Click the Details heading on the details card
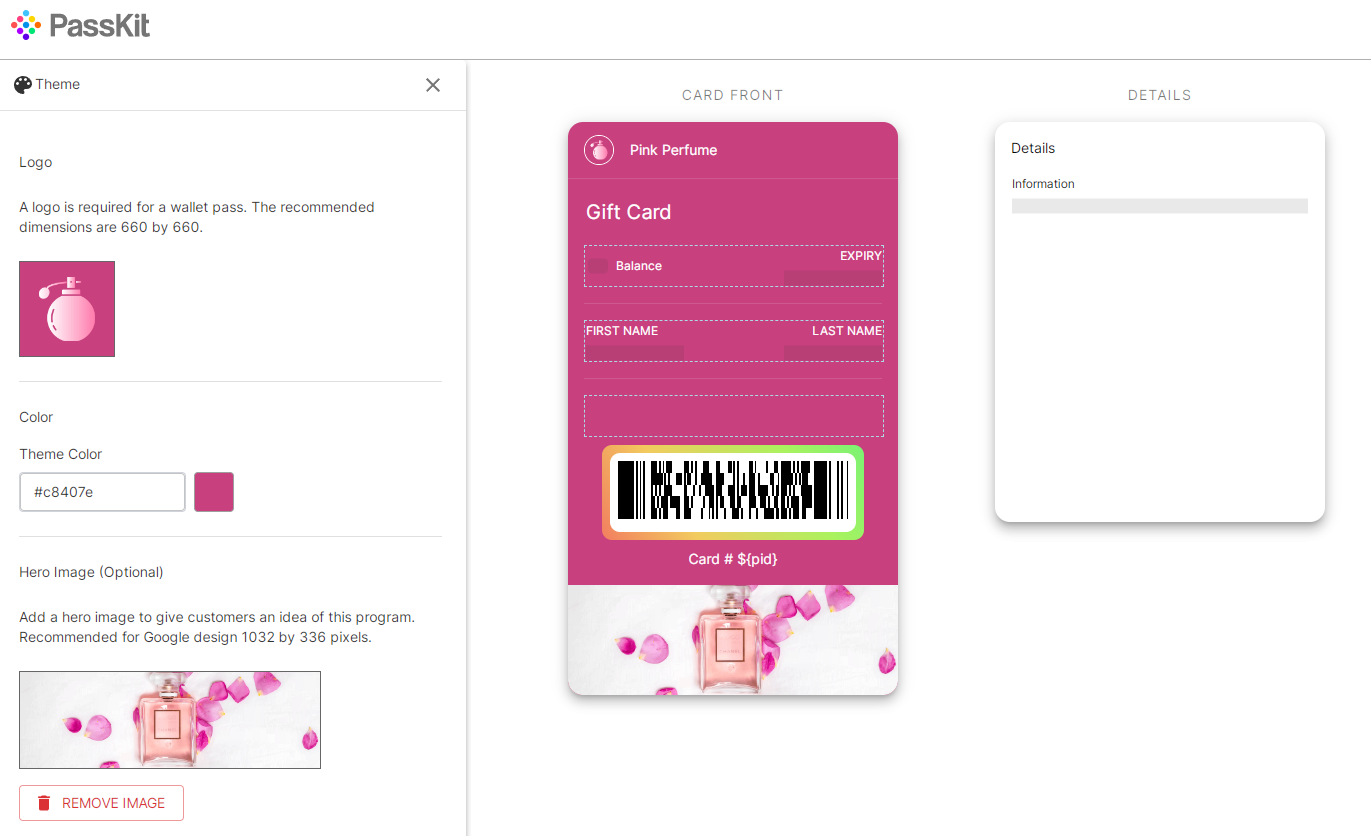 (x=1033, y=148)
